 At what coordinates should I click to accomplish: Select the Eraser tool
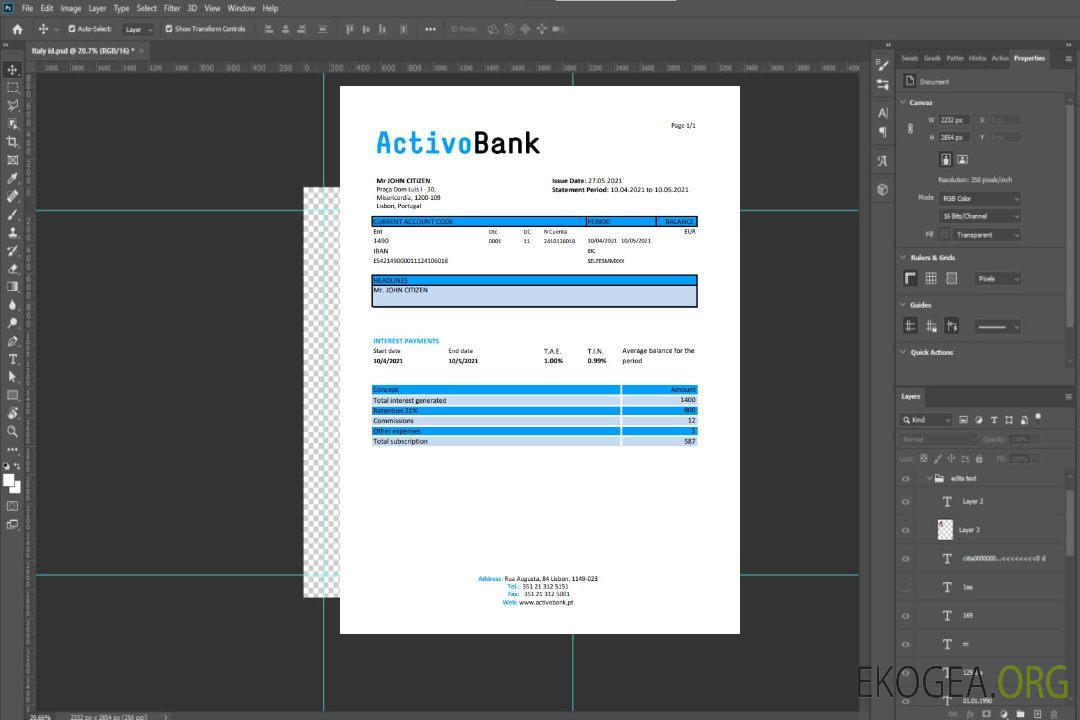coord(12,269)
